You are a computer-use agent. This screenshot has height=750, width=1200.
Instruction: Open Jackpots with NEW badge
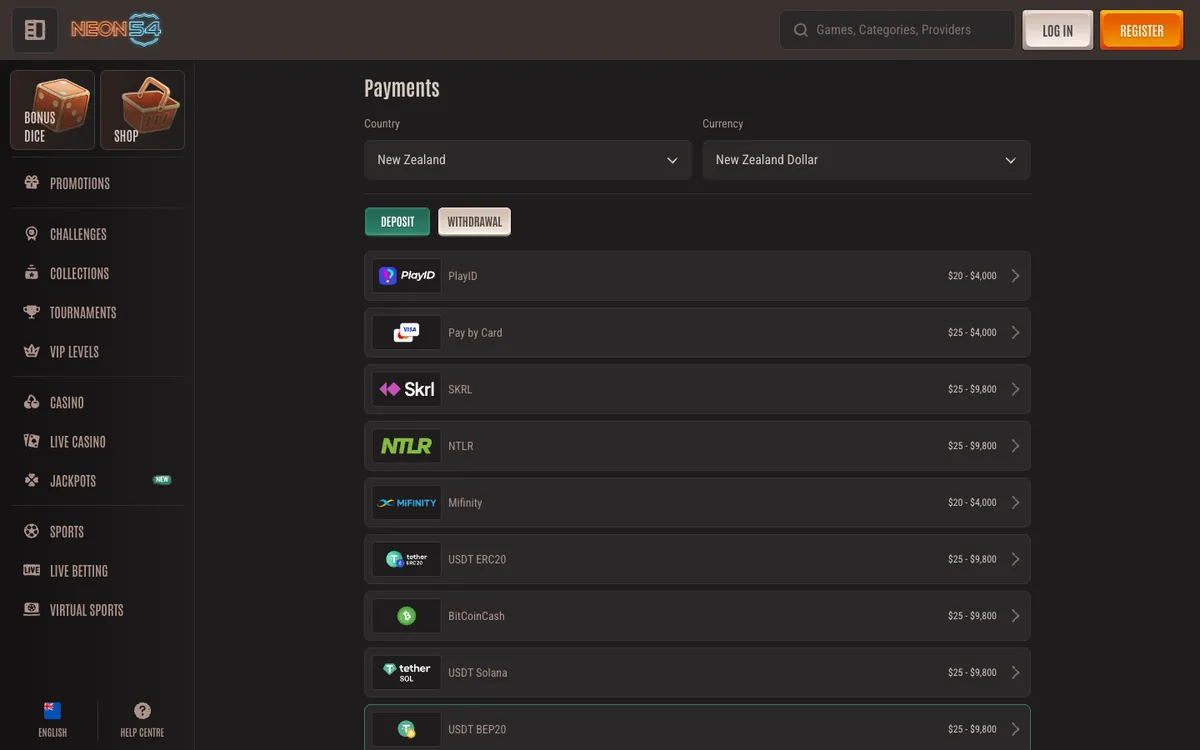(x=97, y=480)
